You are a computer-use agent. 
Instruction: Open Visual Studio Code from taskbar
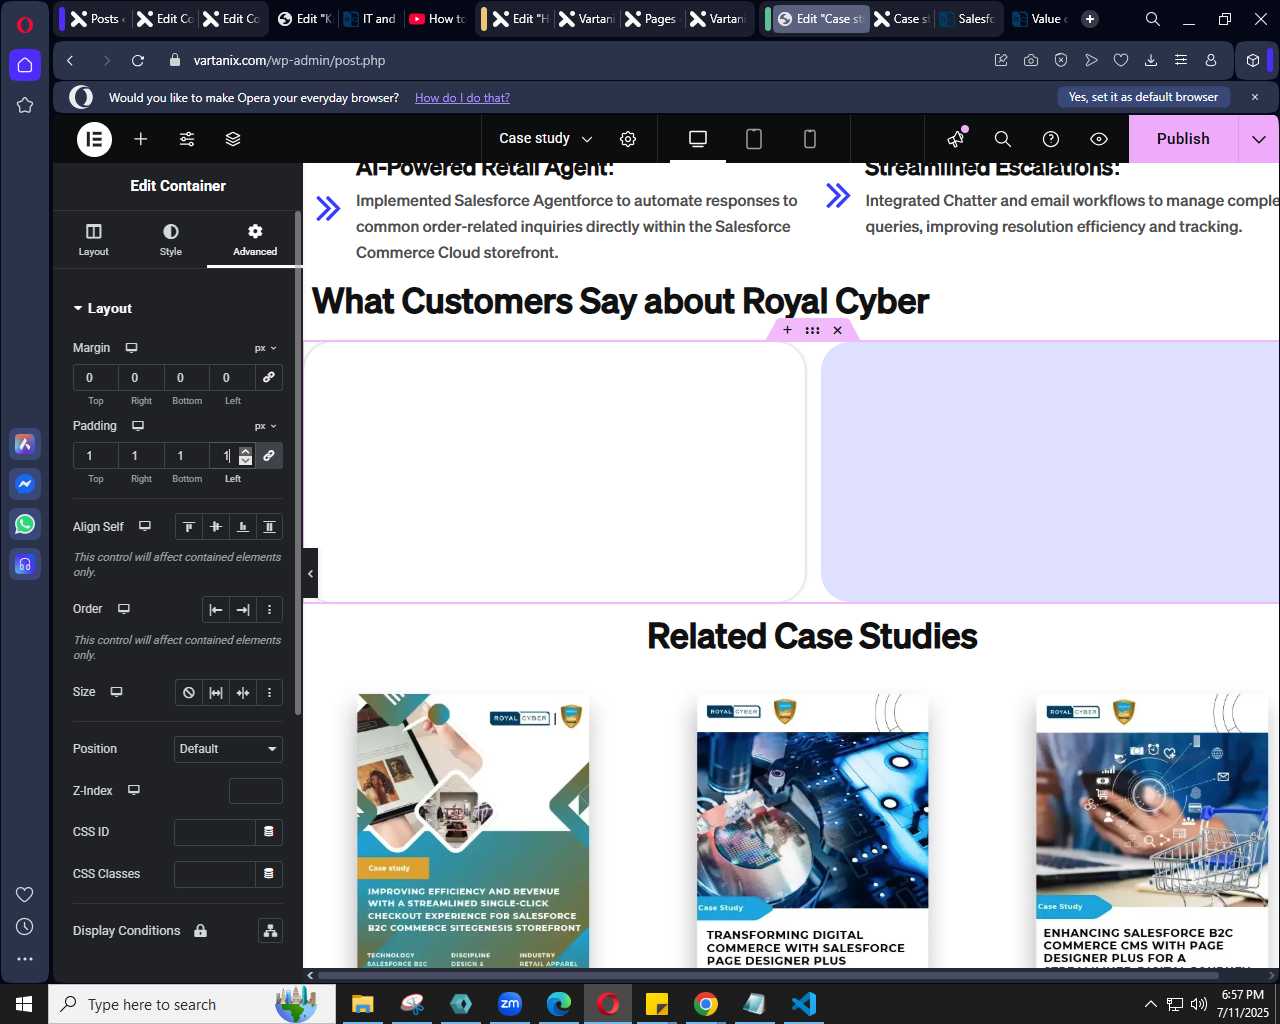click(804, 1004)
